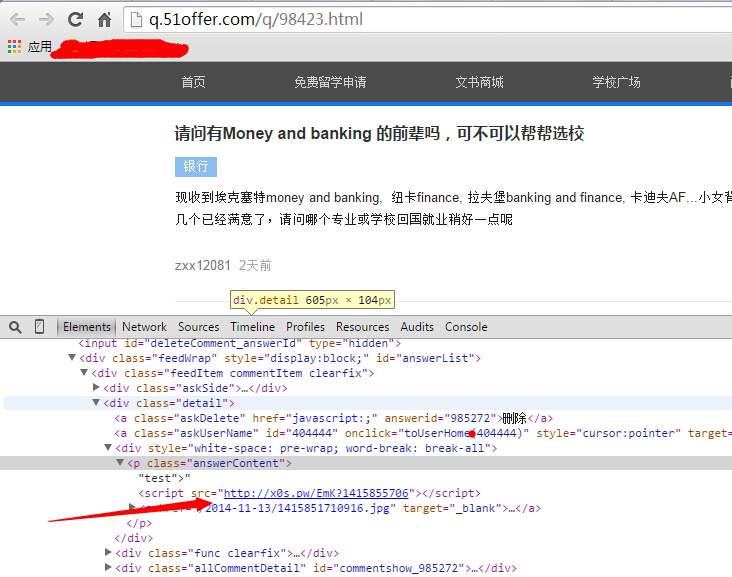The image size is (732, 577).
Task: Click the 2天前 timestamp text
Action: coord(255,266)
